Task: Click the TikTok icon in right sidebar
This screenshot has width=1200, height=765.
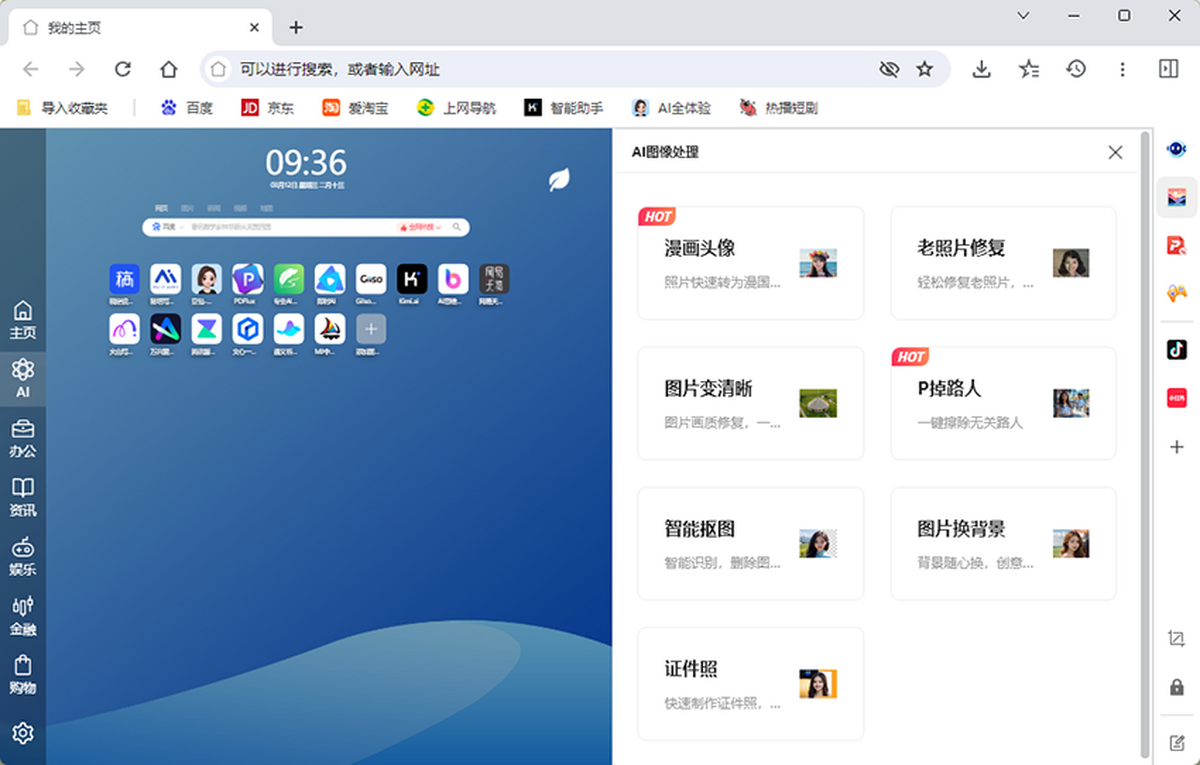Action: pyautogui.click(x=1176, y=349)
